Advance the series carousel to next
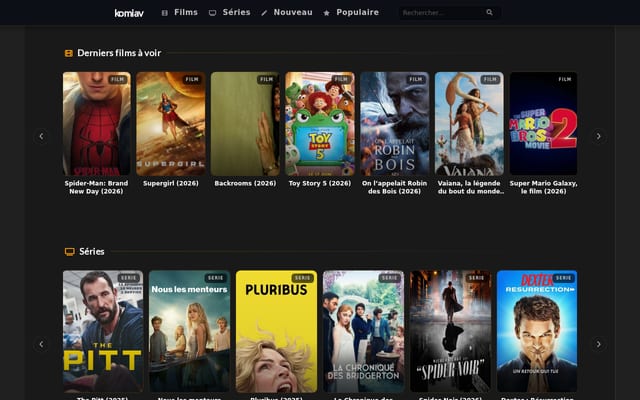The image size is (640, 400). point(598,344)
